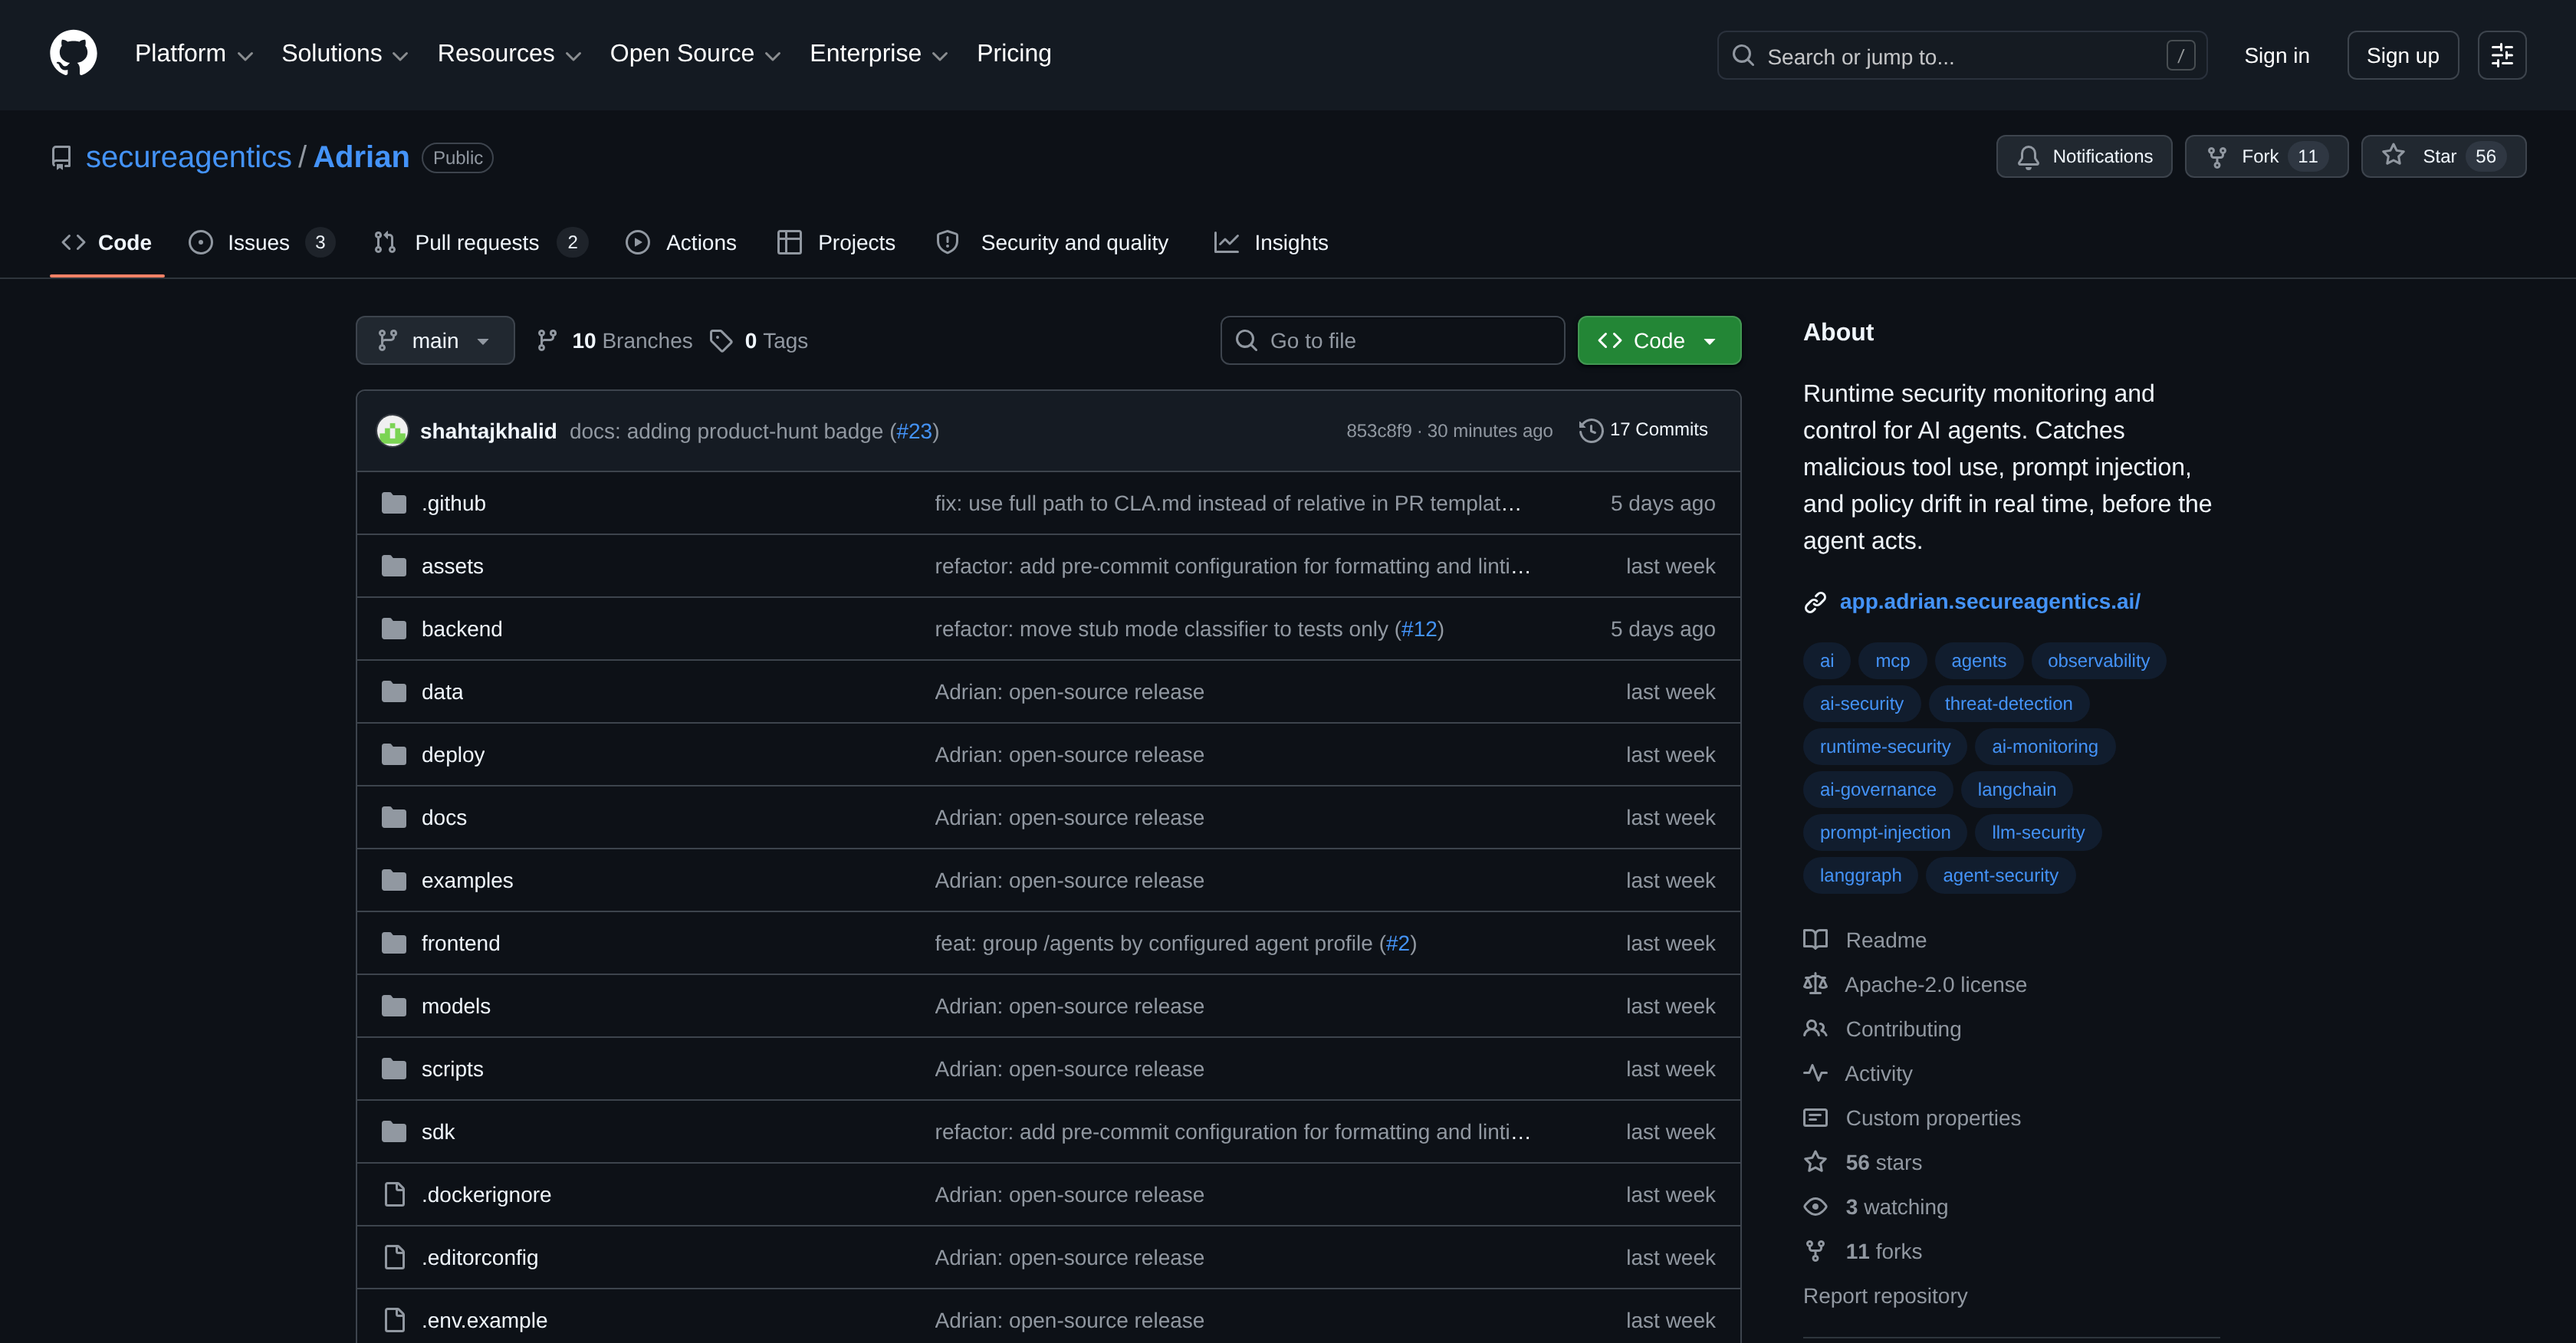Open the Adrian repository name link
2576x1343 pixels.
click(x=361, y=157)
